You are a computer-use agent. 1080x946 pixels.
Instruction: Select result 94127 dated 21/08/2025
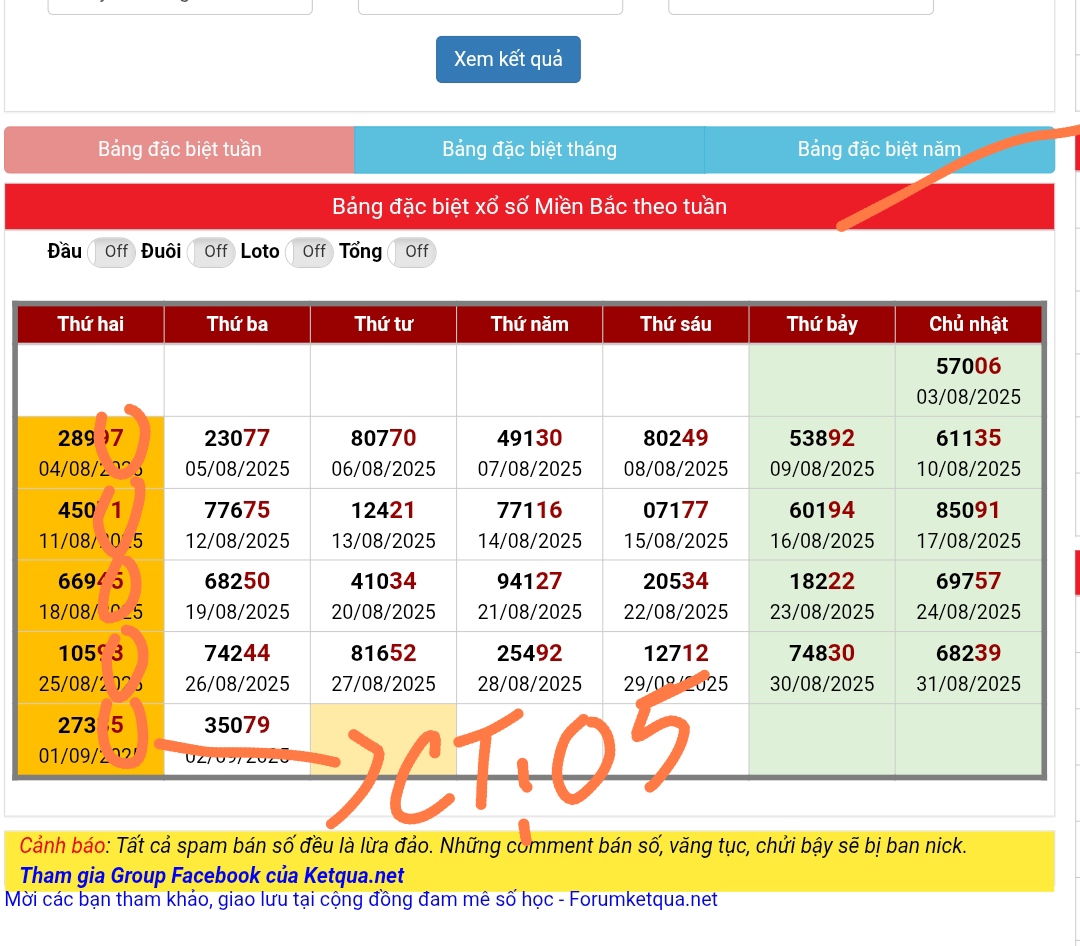pyautogui.click(x=529, y=596)
